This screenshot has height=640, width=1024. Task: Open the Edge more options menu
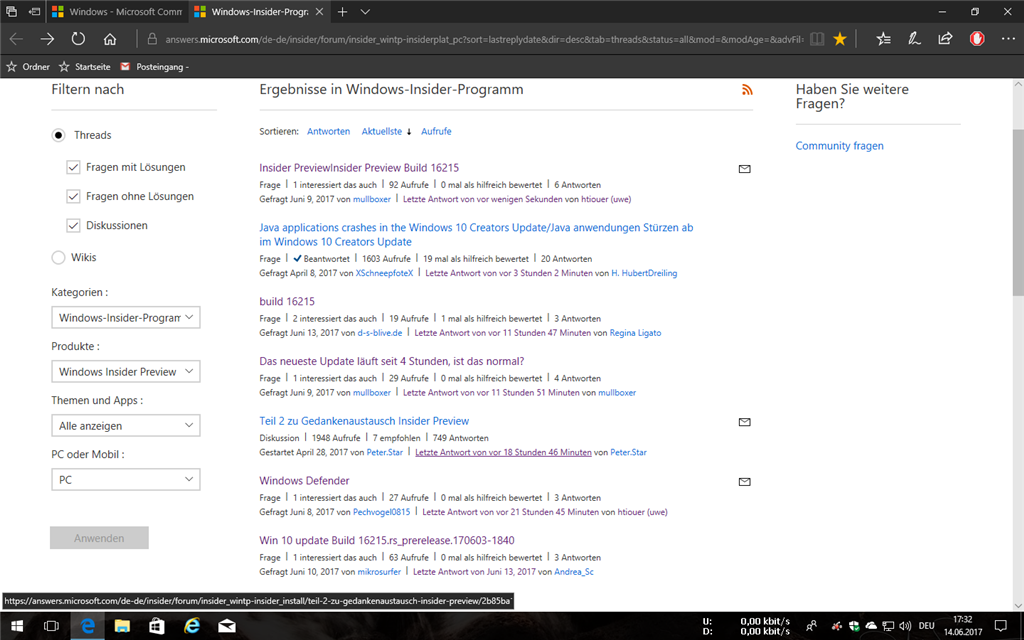[x=1008, y=39]
